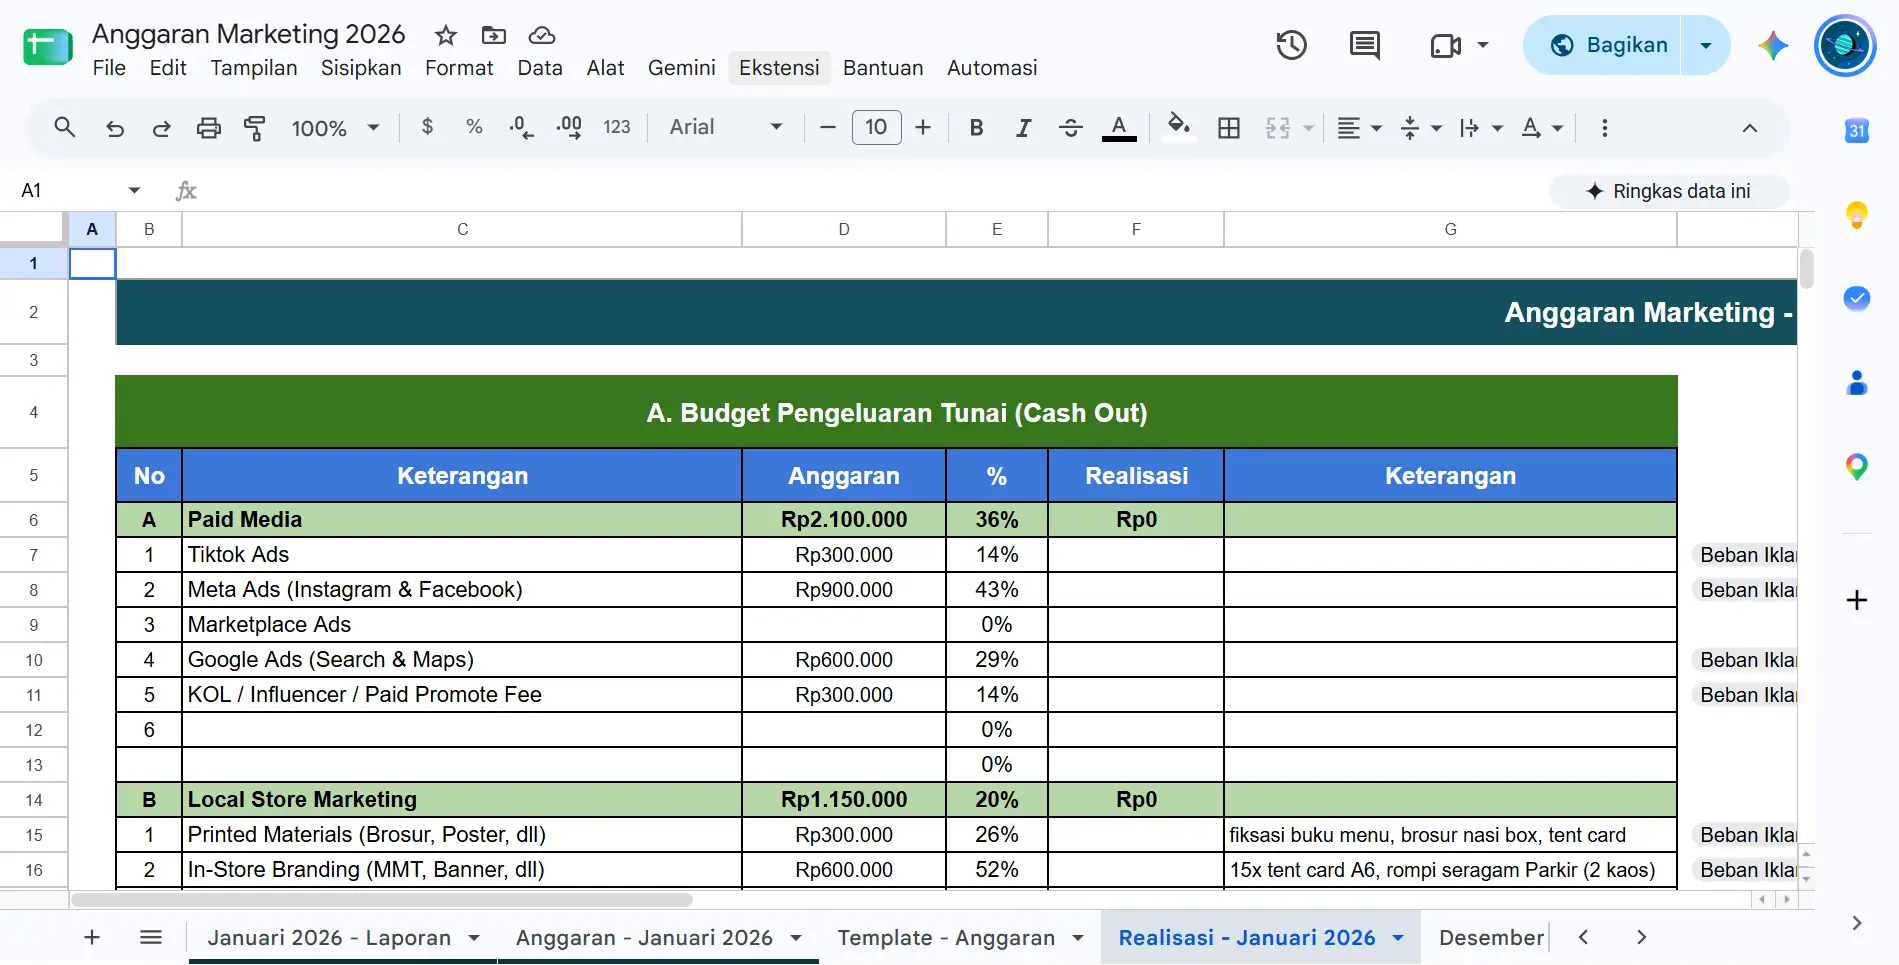Click the undo icon in the toolbar
Image resolution: width=1899 pixels, height=965 pixels.
coord(115,128)
